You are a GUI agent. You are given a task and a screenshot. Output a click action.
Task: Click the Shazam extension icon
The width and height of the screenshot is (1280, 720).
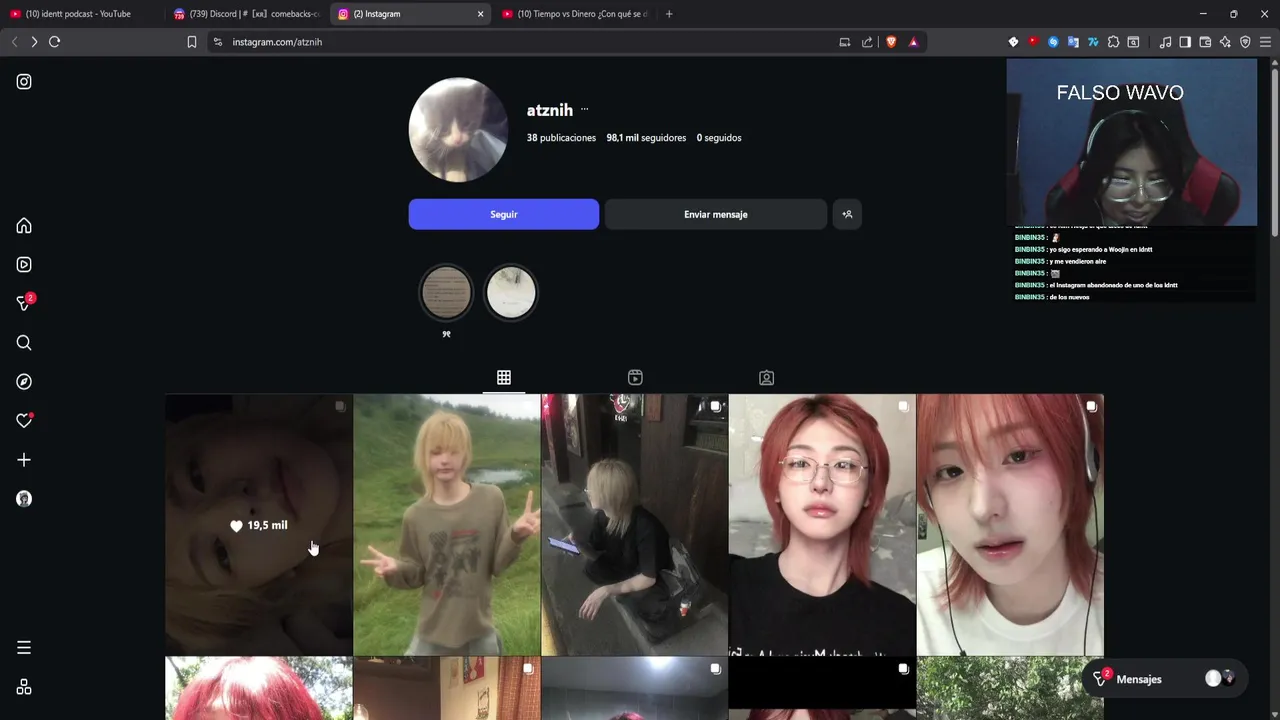(1053, 42)
